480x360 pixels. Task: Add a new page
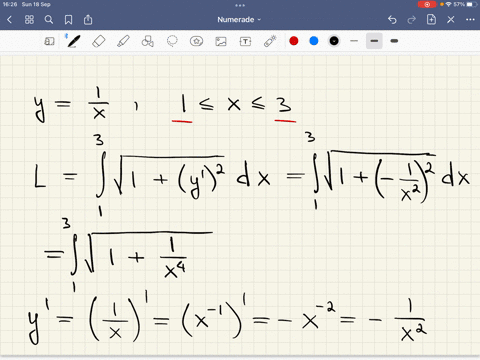(431, 19)
